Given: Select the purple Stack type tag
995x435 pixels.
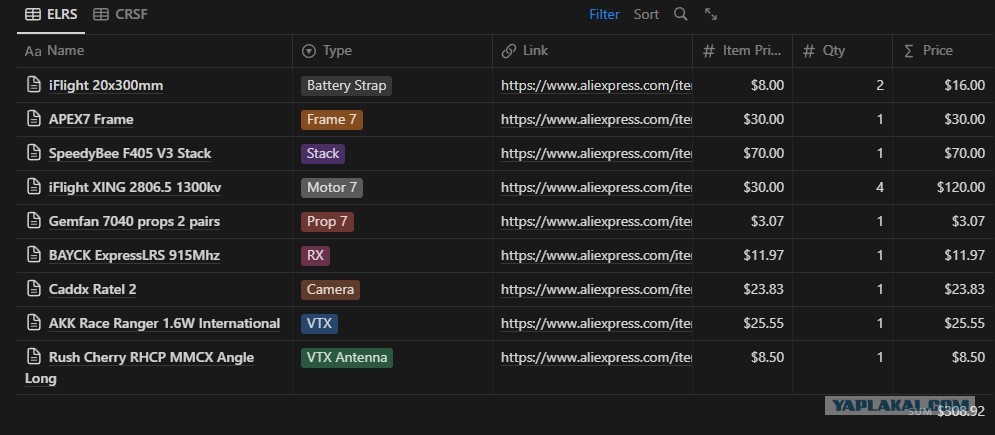Looking at the screenshot, I should [323, 153].
